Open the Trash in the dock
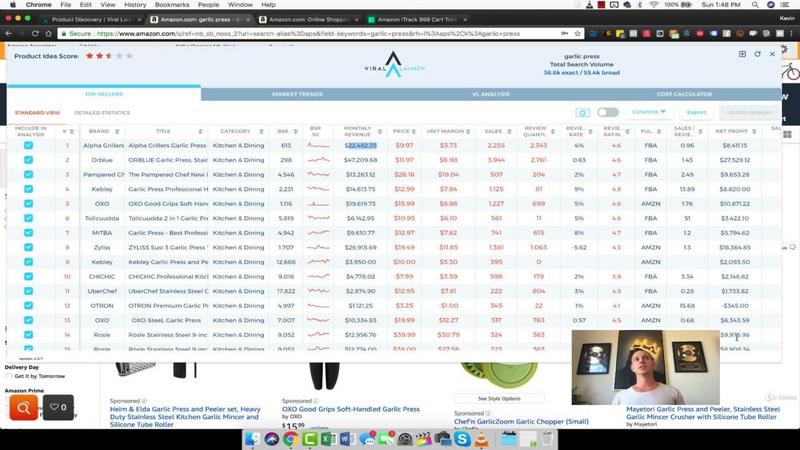Screen dimensions: 800x450 (x=546, y=439)
